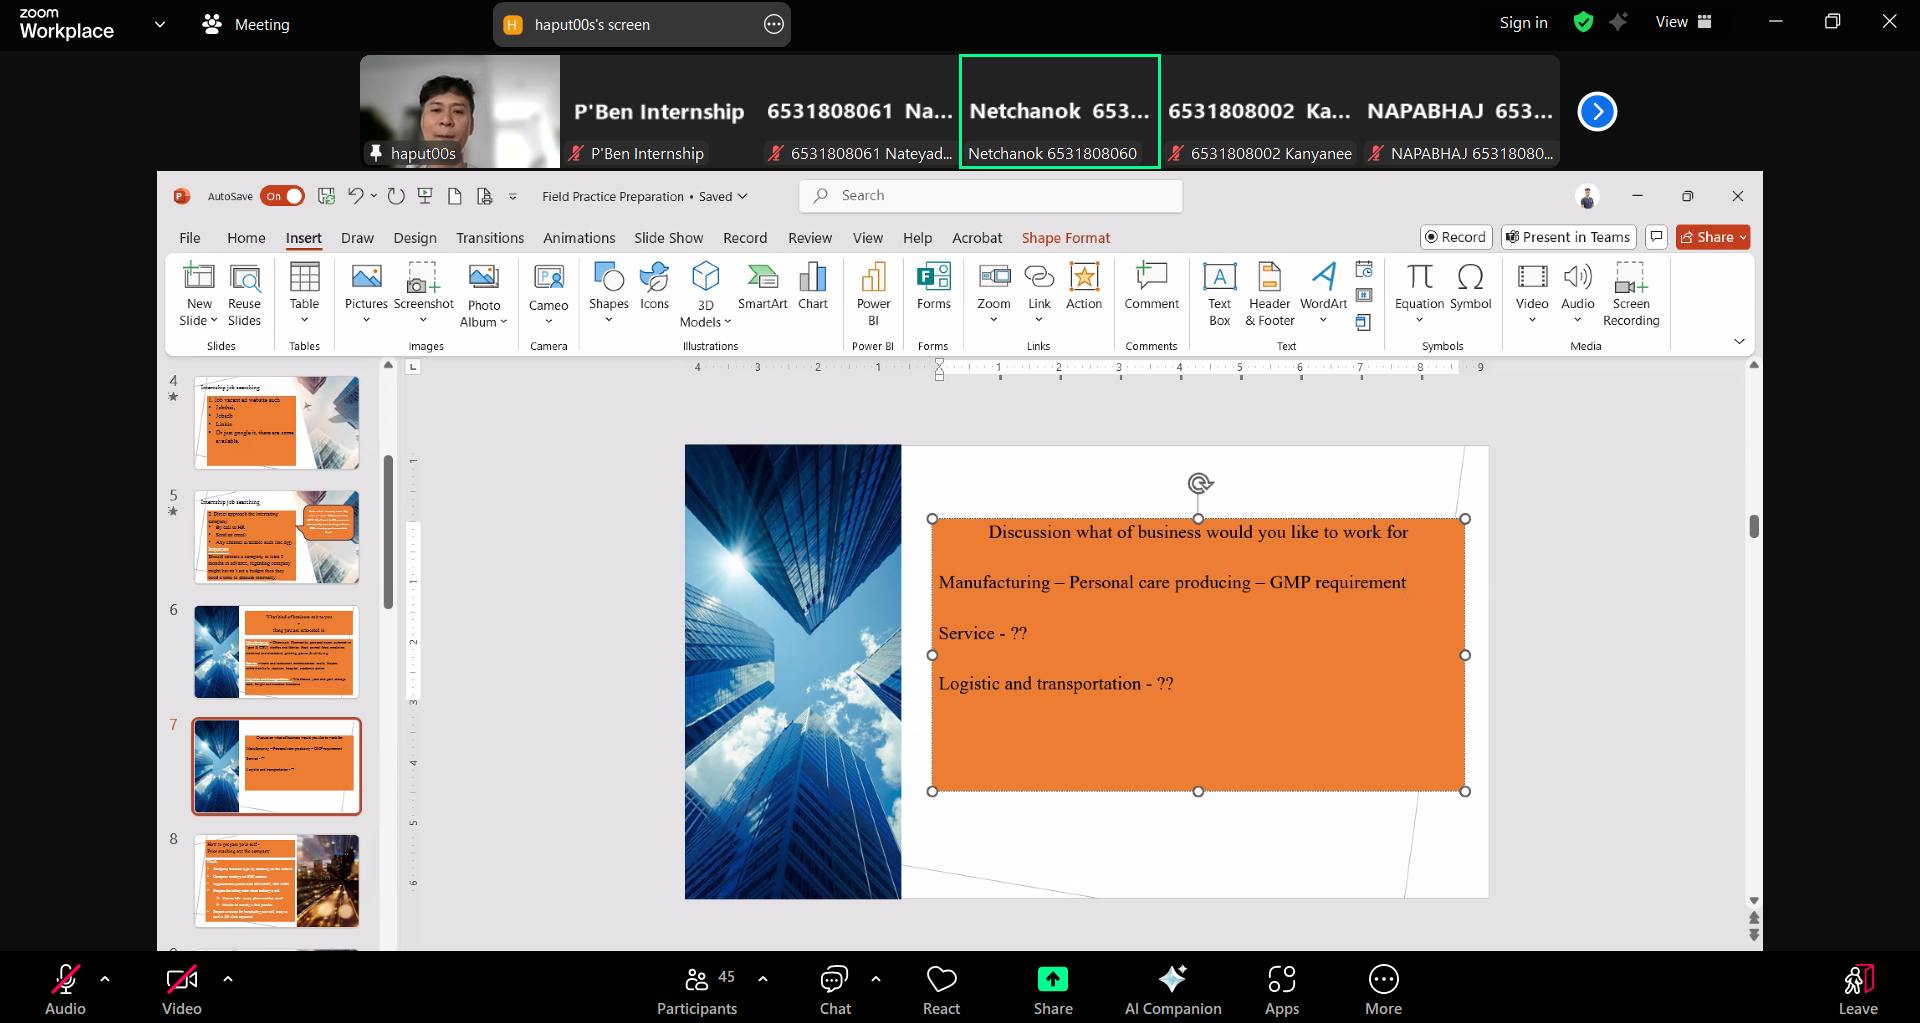Screen dimensions: 1920x1023
Task: Open the Zoom Workplace dropdown arrow
Action: pos(159,25)
